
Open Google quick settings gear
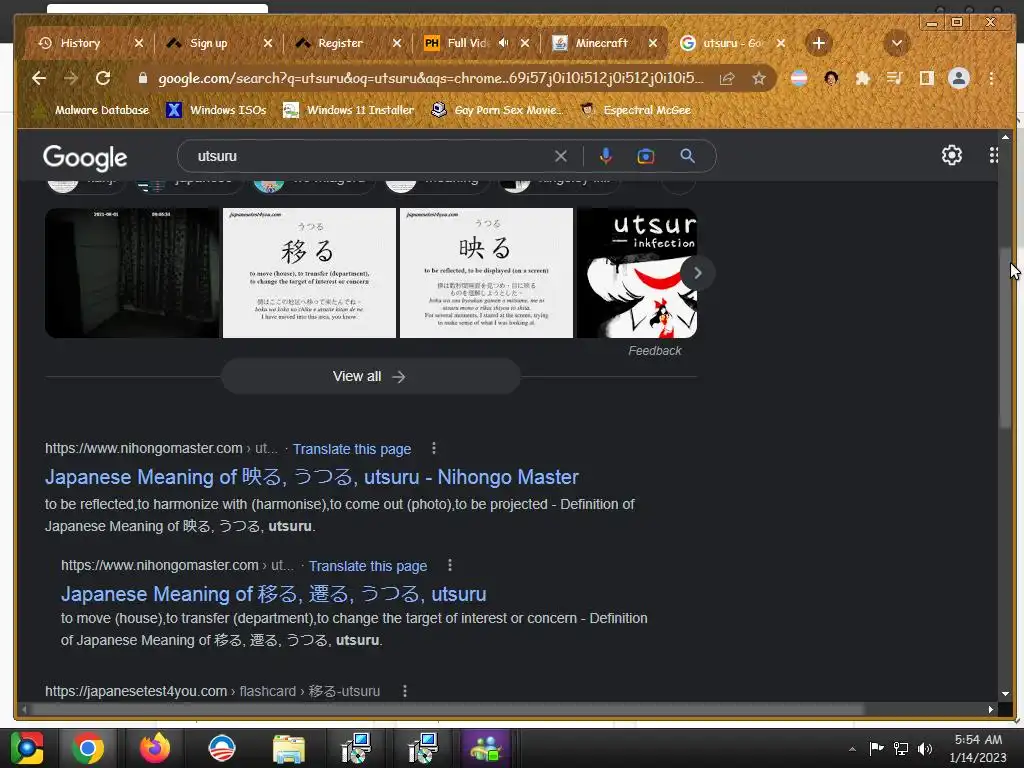(952, 155)
